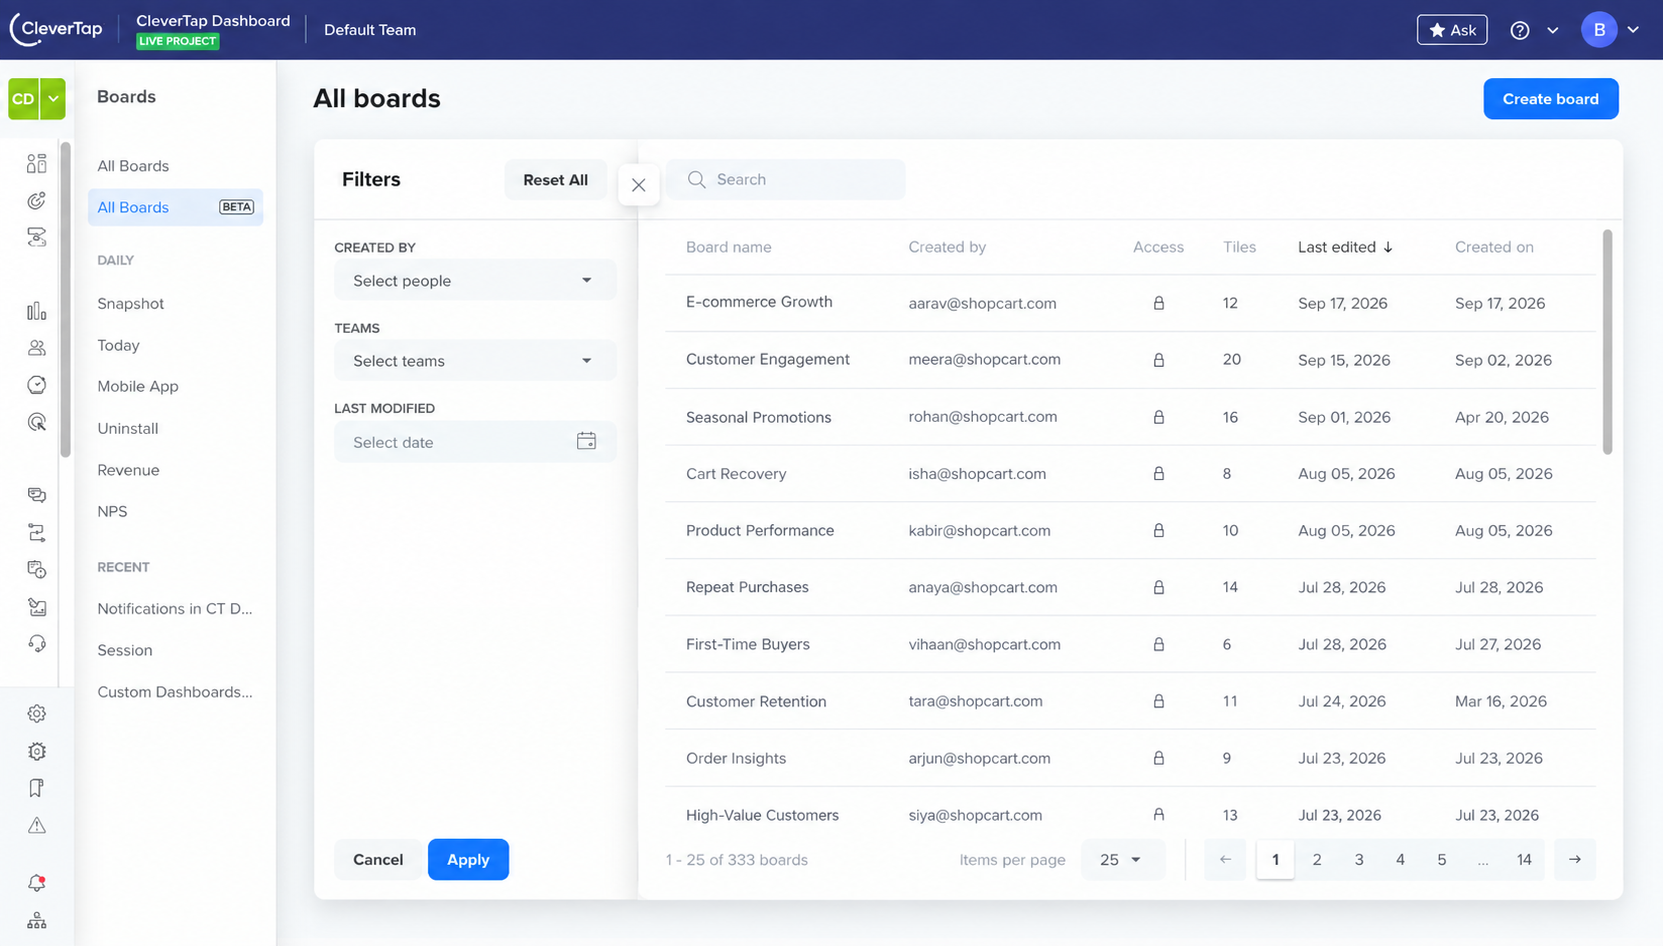Open the journeys flow icon in left rail

[x=37, y=533]
